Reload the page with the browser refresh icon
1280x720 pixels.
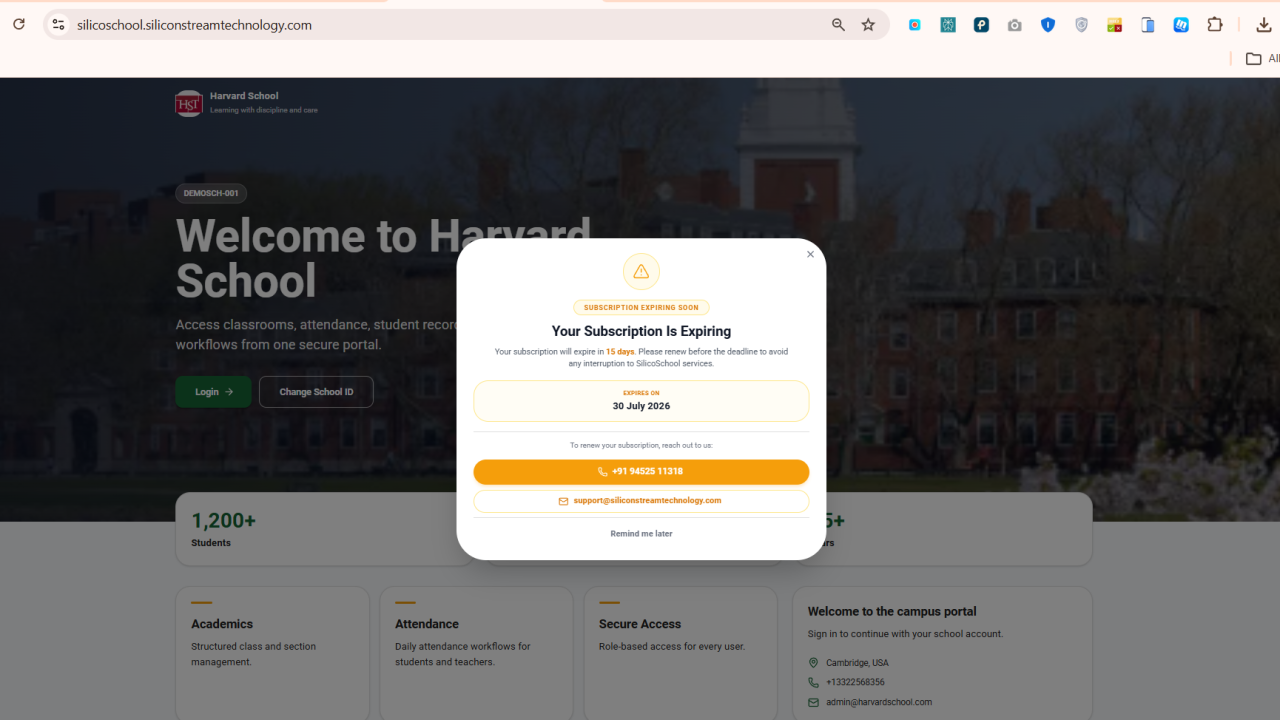pos(18,24)
